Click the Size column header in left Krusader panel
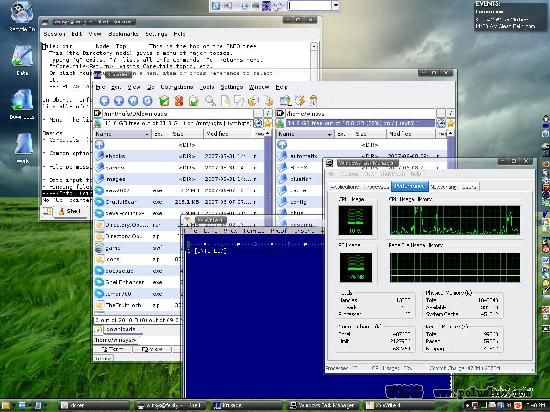Screen dimensions: 550x412 pyautogui.click(x=186, y=134)
